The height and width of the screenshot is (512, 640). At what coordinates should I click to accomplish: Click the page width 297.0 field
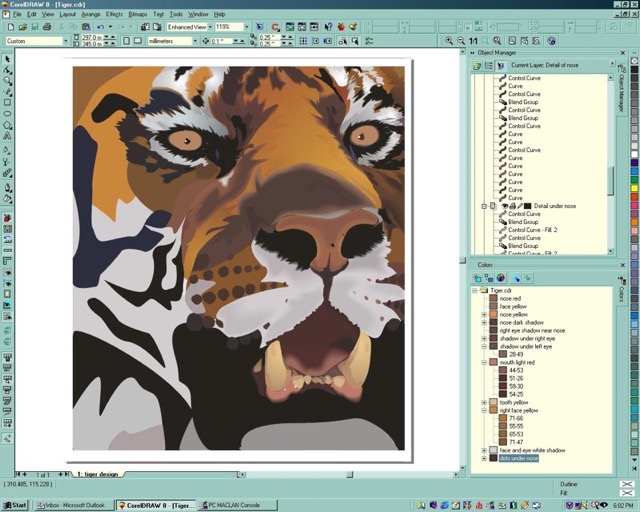[x=92, y=37]
